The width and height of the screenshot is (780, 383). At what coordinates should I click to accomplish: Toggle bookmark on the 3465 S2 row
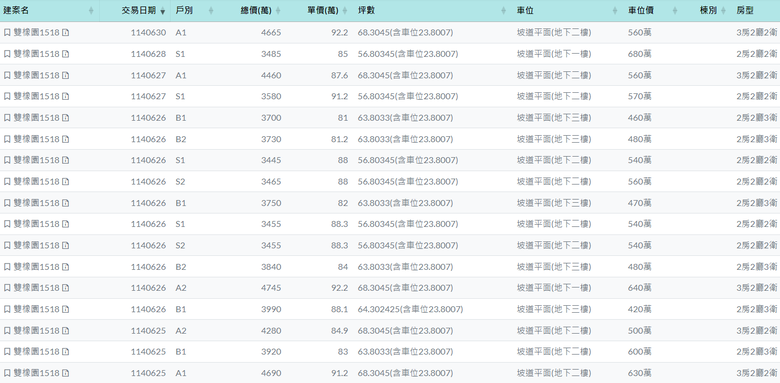[7, 182]
